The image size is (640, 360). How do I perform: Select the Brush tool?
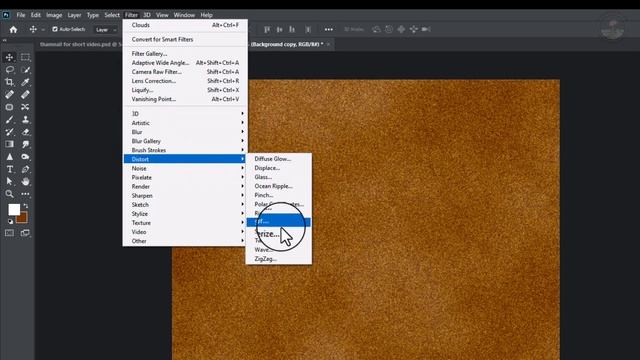pos(9,120)
